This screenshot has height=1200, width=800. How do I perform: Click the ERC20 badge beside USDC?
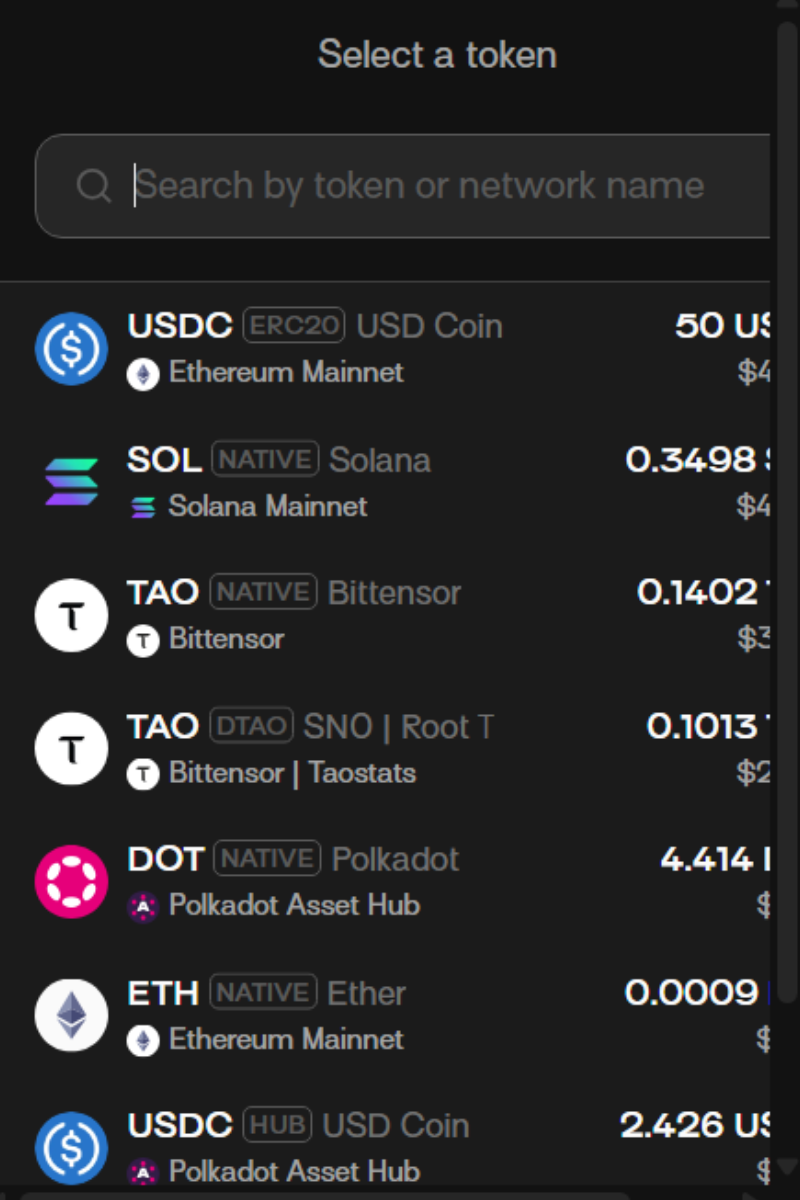pos(294,326)
